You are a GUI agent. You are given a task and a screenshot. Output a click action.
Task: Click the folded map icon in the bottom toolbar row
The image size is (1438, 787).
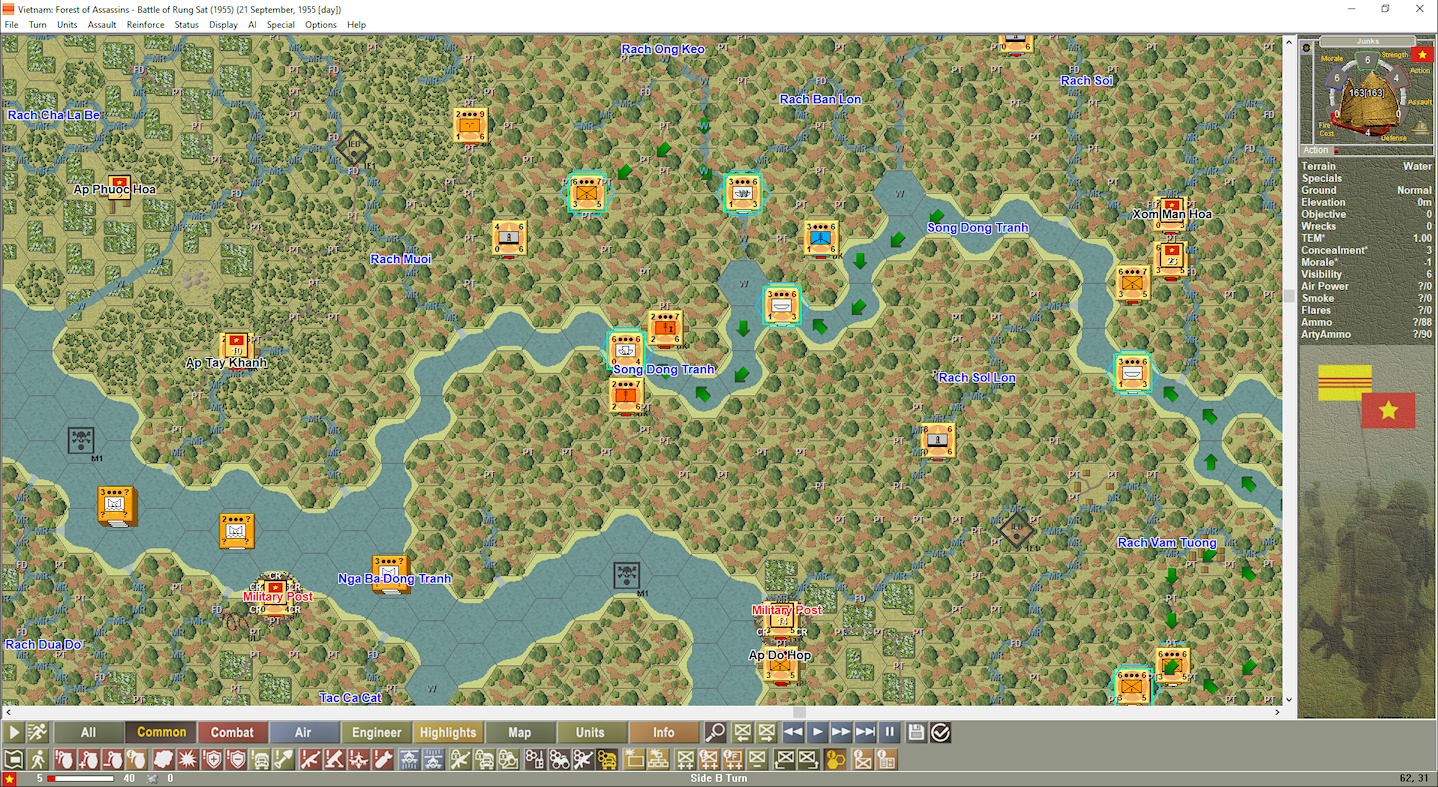click(x=13, y=760)
